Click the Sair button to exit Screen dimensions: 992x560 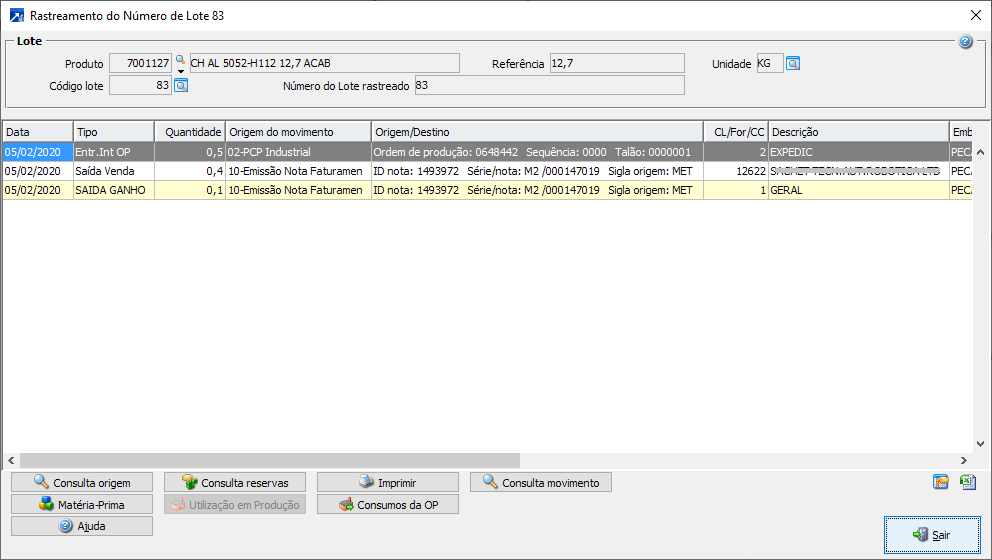coord(932,535)
